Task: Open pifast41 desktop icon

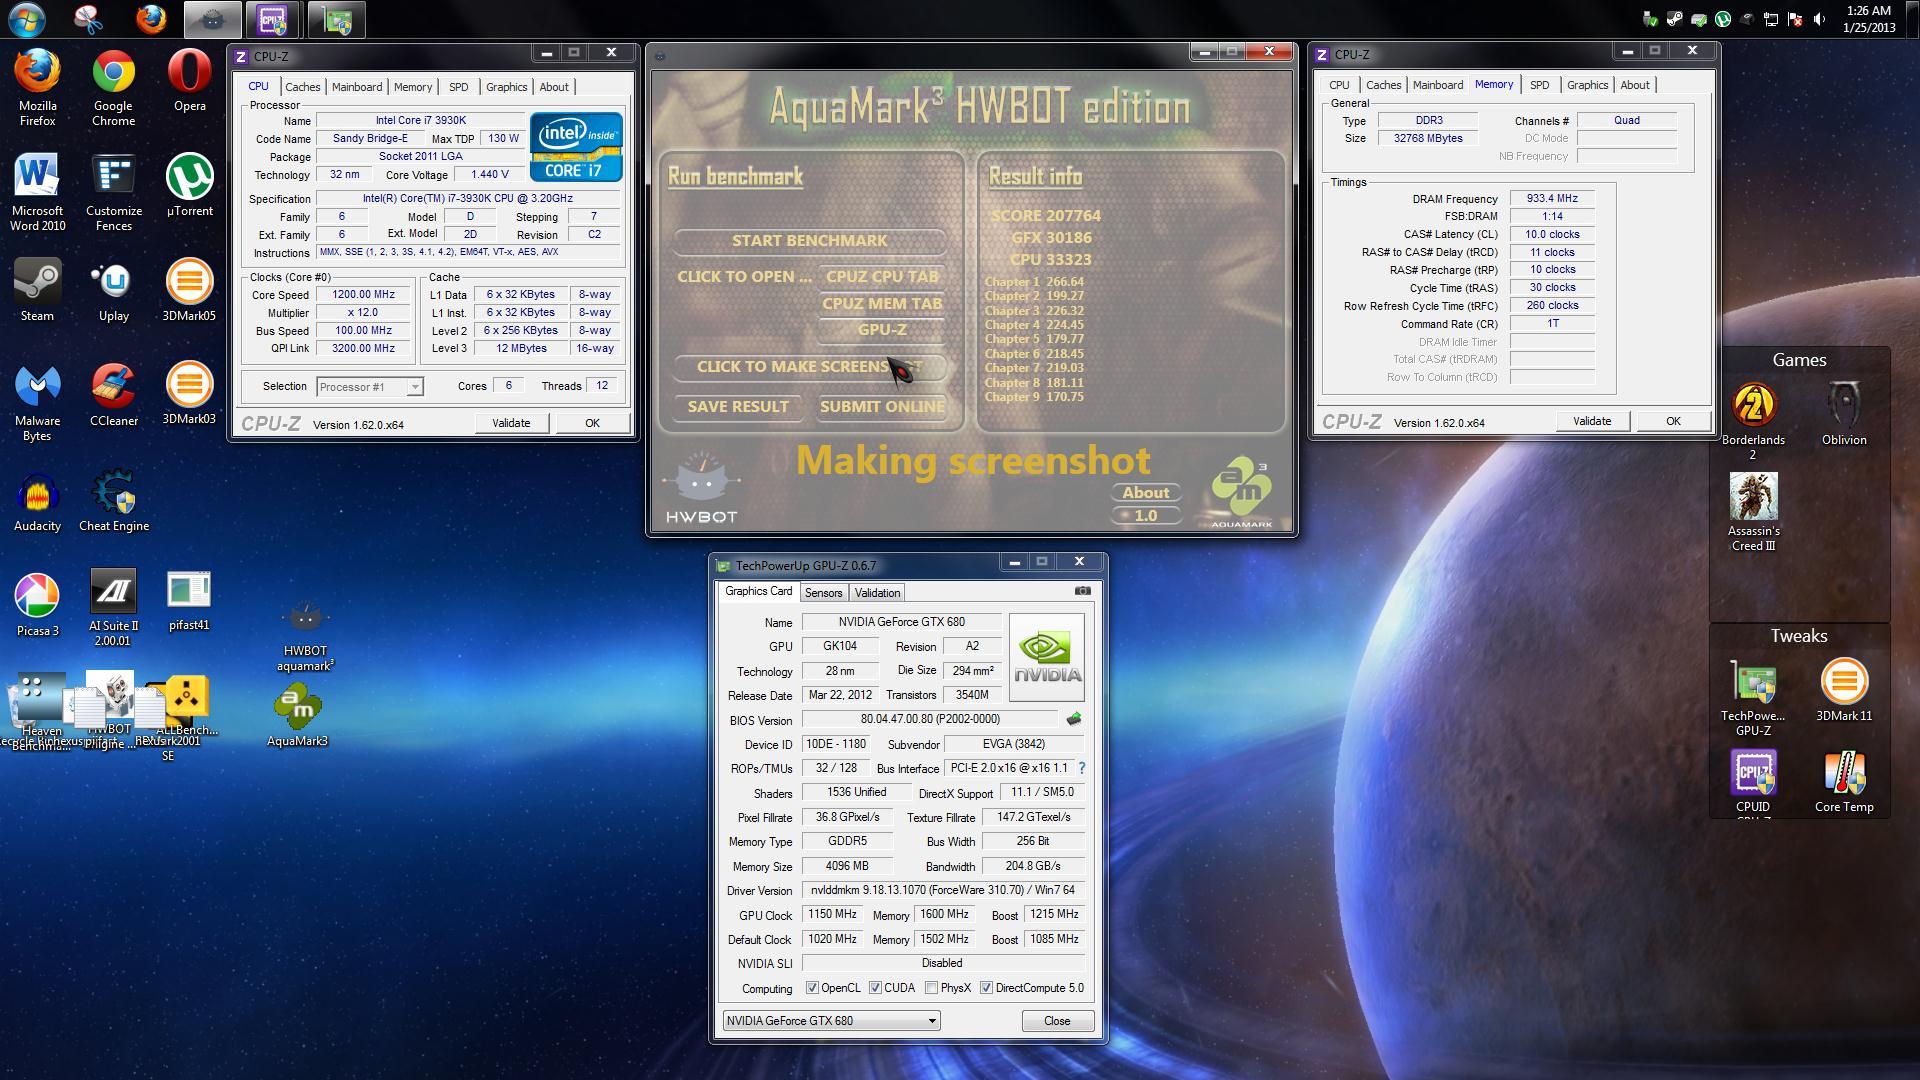Action: [x=189, y=601]
